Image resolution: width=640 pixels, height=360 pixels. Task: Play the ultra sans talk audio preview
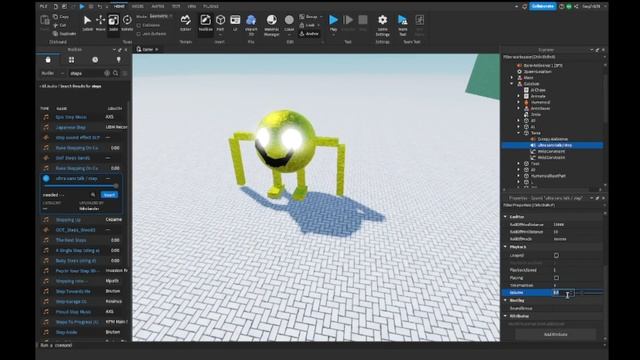point(46,178)
